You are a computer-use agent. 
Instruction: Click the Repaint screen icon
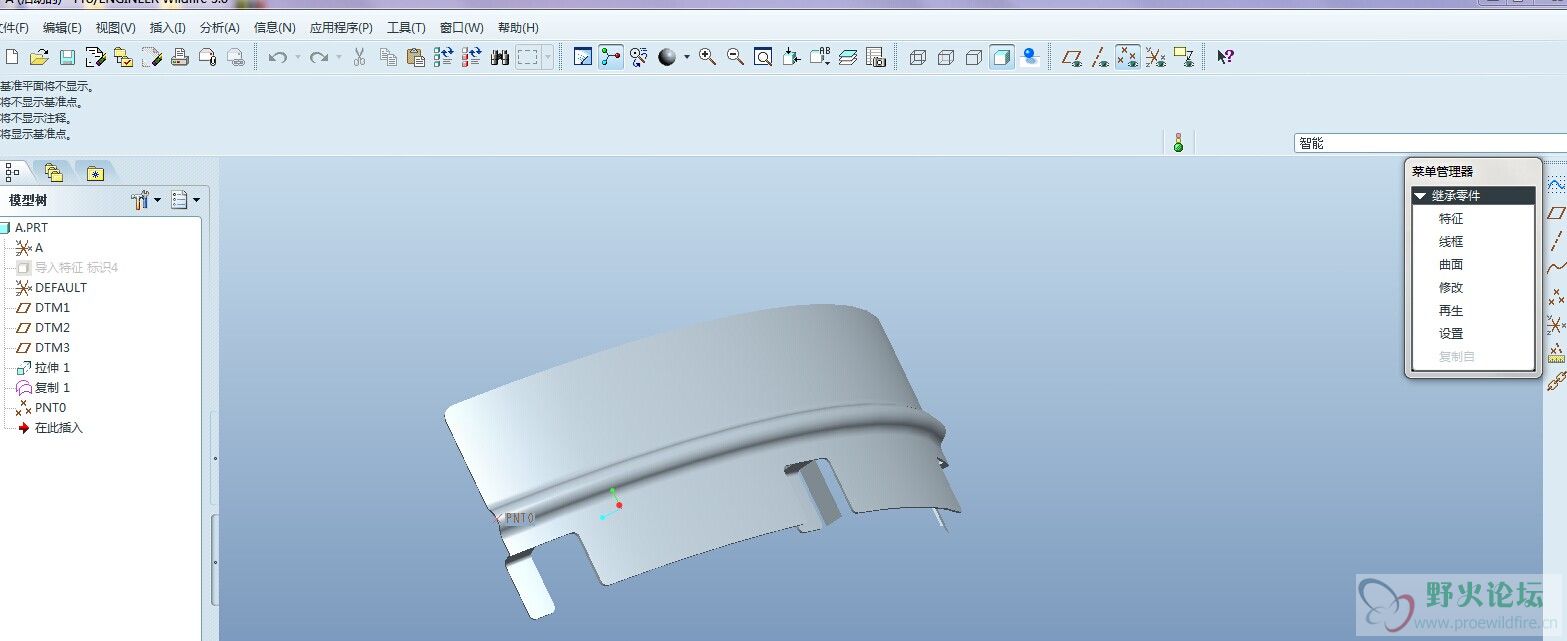(x=583, y=57)
